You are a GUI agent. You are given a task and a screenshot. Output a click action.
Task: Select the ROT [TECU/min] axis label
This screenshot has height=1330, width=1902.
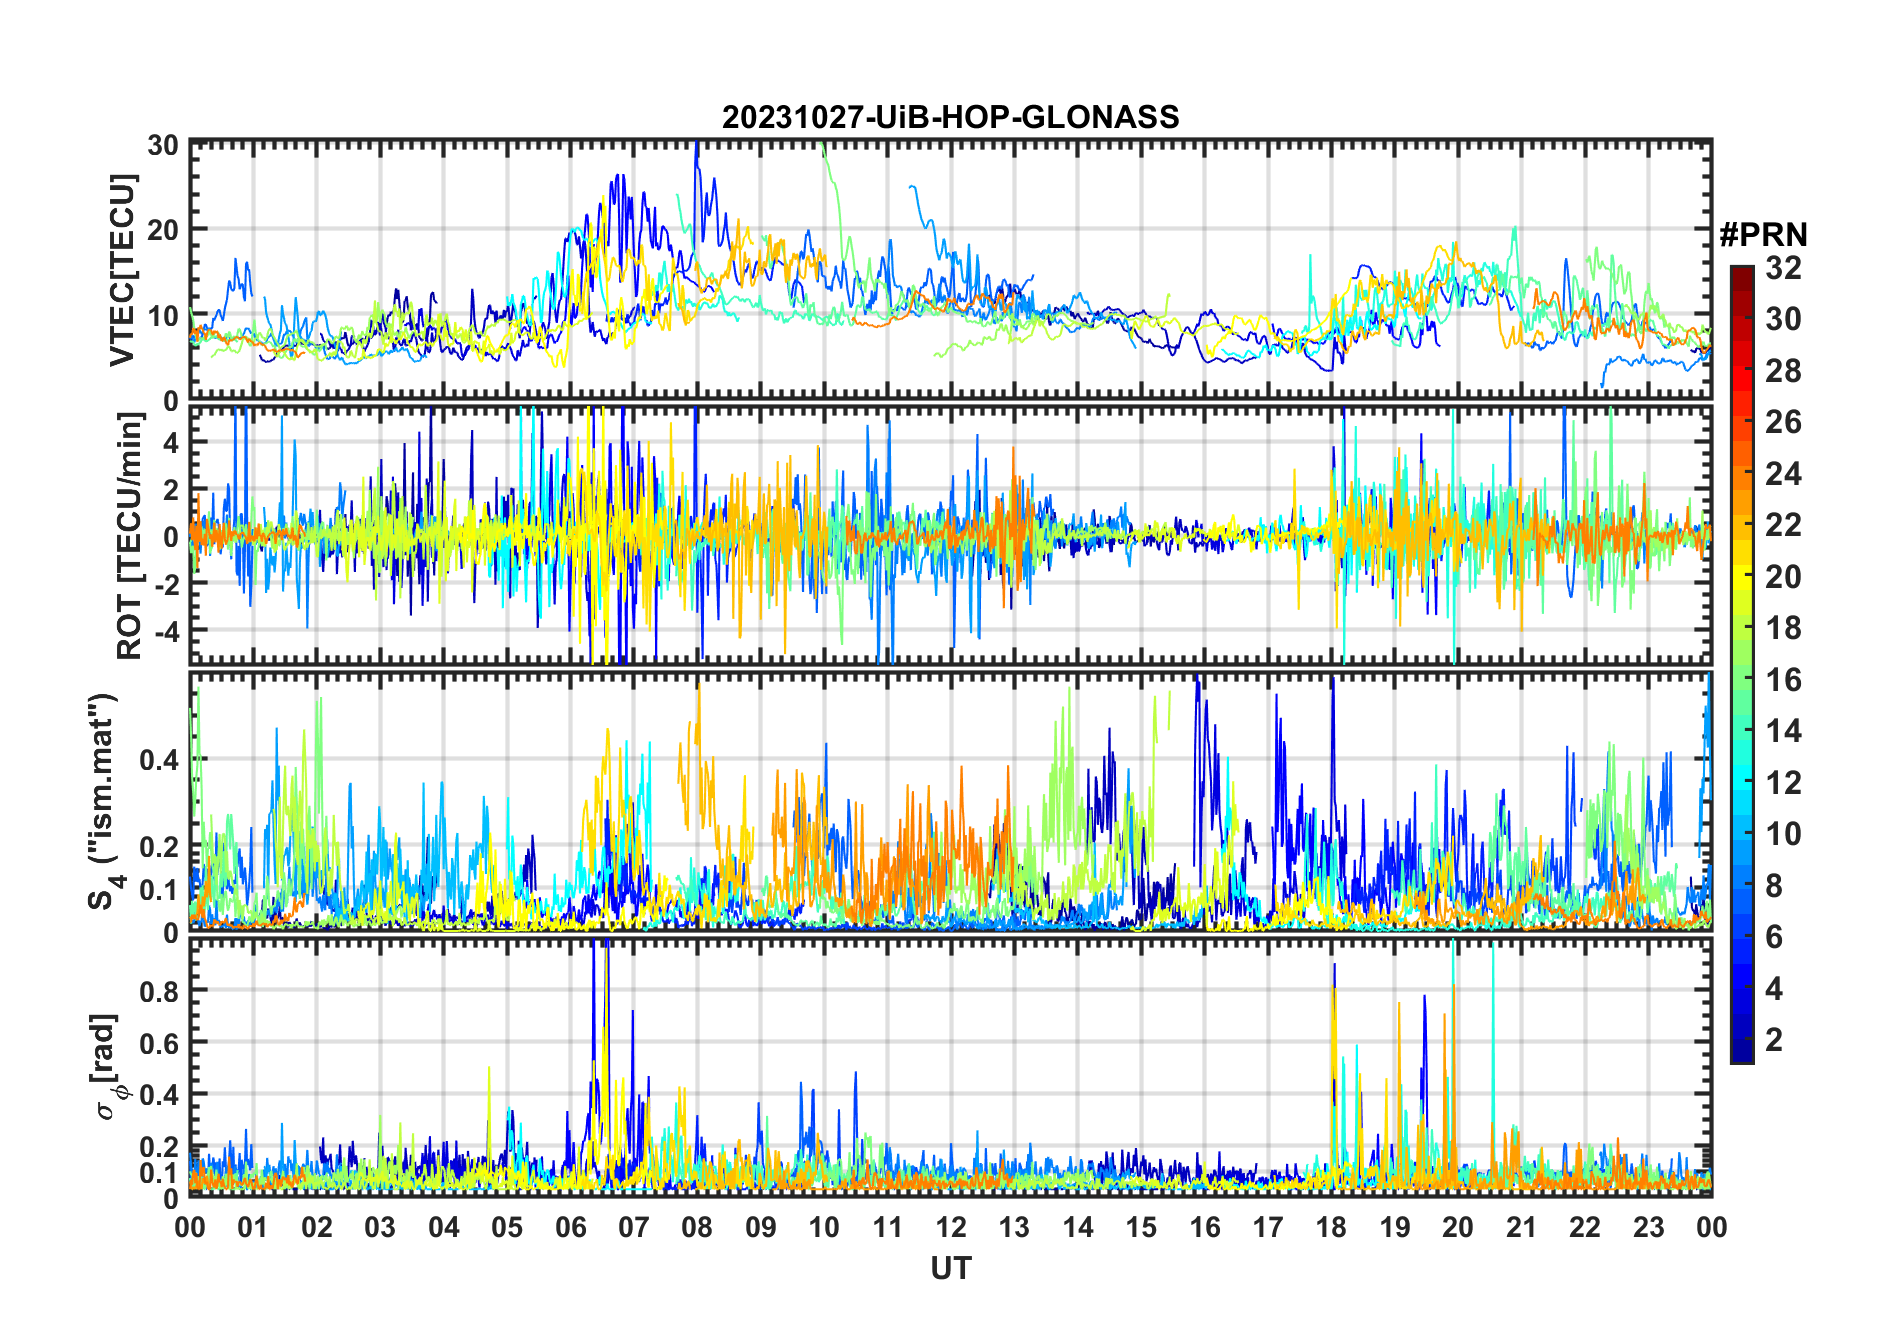point(130,535)
